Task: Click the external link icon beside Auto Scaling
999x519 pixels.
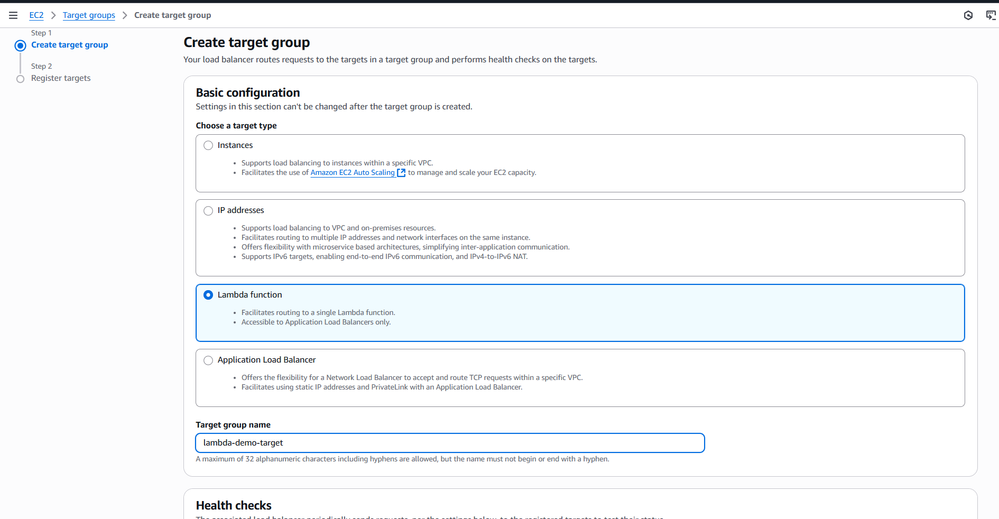Action: pyautogui.click(x=401, y=173)
